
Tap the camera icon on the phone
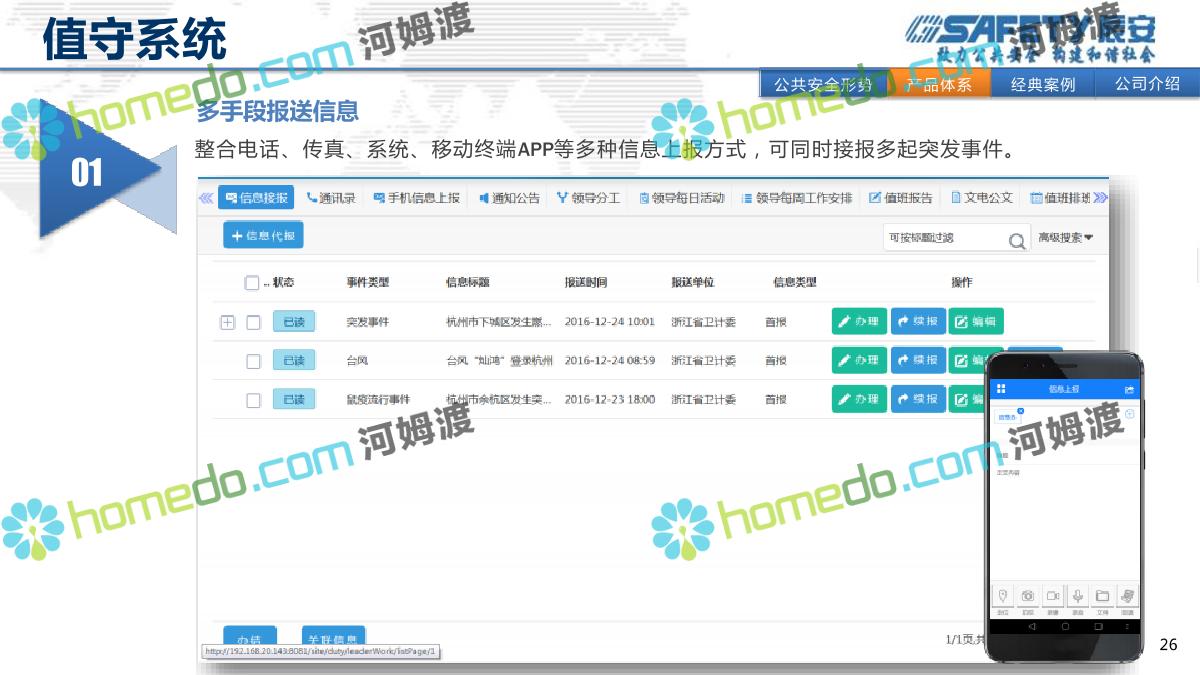1027,596
